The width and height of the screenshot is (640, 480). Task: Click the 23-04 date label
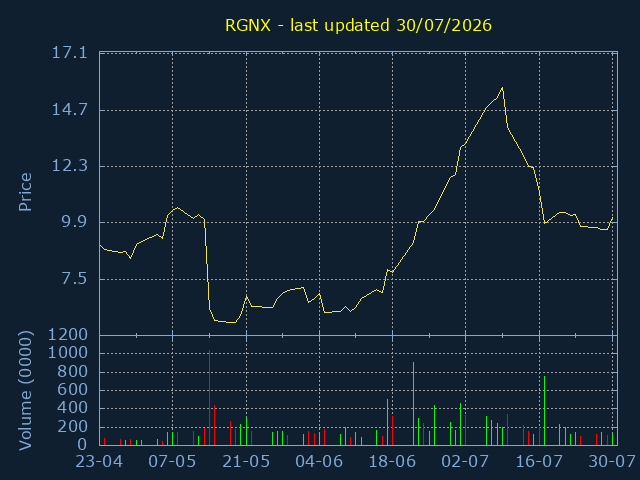pyautogui.click(x=100, y=462)
